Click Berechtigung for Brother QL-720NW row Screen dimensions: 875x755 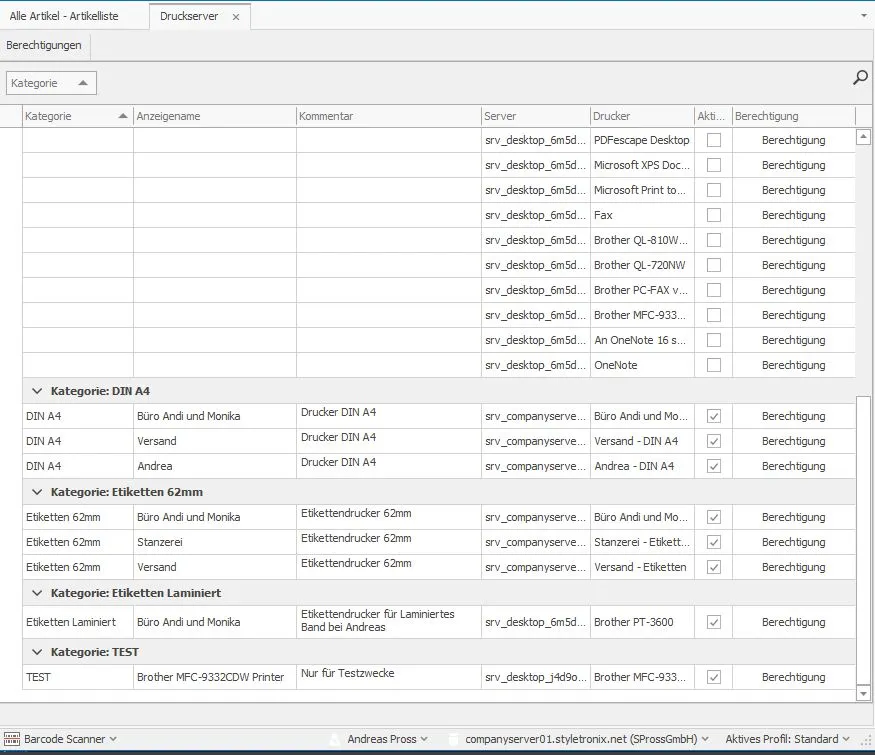tap(794, 265)
